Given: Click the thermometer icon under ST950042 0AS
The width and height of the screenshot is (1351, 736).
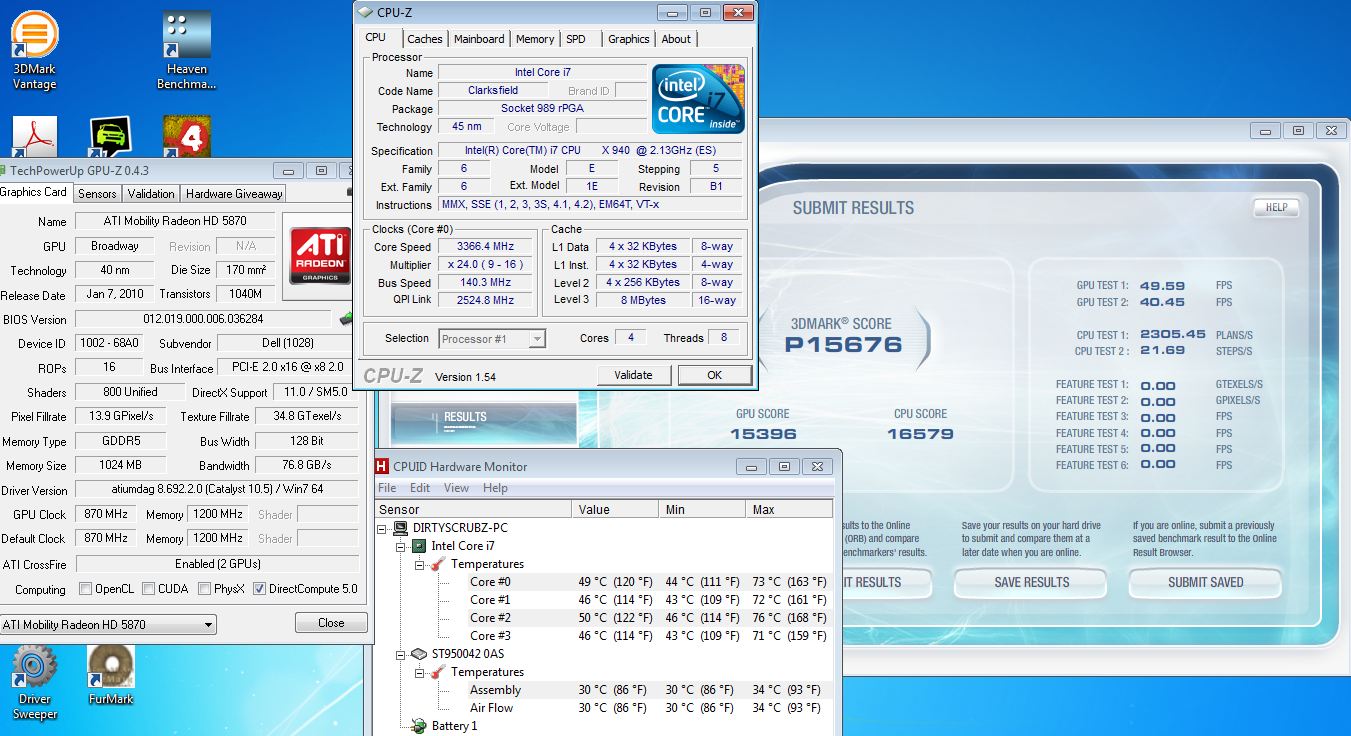Looking at the screenshot, I should coord(438,672).
